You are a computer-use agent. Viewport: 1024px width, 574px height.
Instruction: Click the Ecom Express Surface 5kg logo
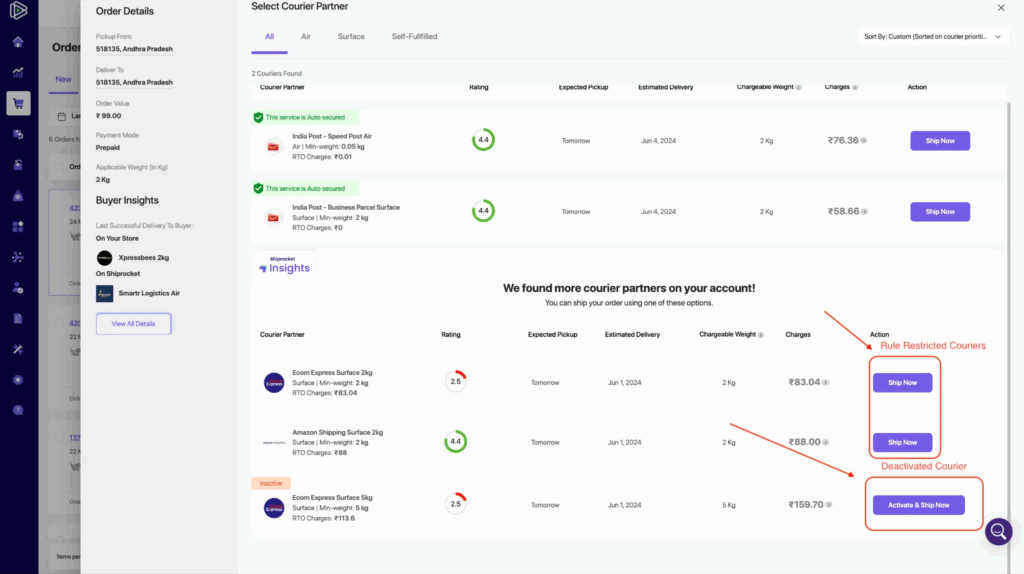274,508
